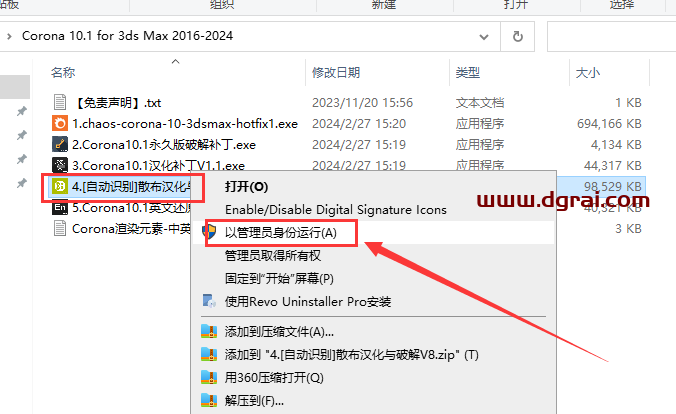Image resolution: width=676 pixels, height=414 pixels.
Task: Expand the breadcrumb chevron before the Corona folder name
Action: pos(9,36)
